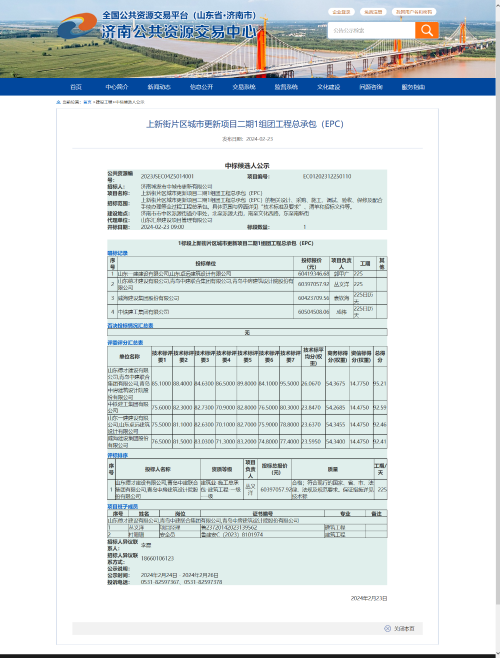Open the 新闻动态 nav menu item
The height and width of the screenshot is (658, 500).
[x=159, y=87]
